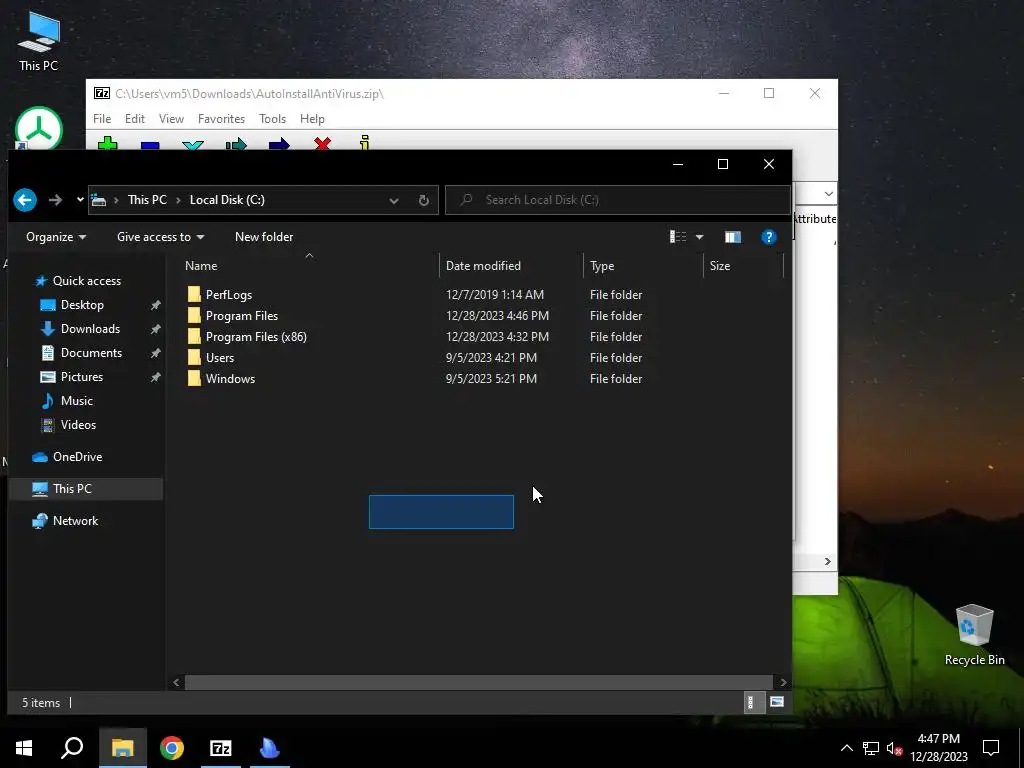This screenshot has width=1024, height=768.
Task: Open the File menu in 7-Zip
Action: 102,119
